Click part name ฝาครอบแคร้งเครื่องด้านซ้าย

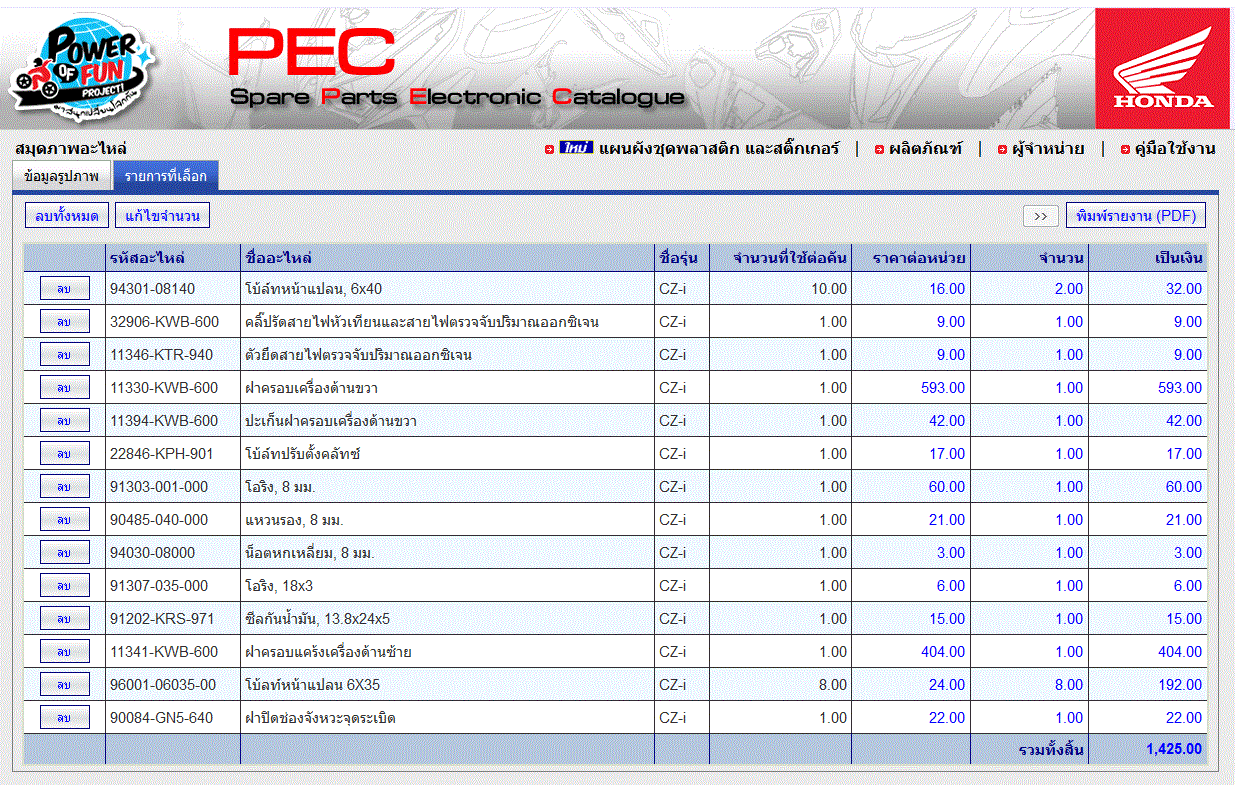click(328, 652)
